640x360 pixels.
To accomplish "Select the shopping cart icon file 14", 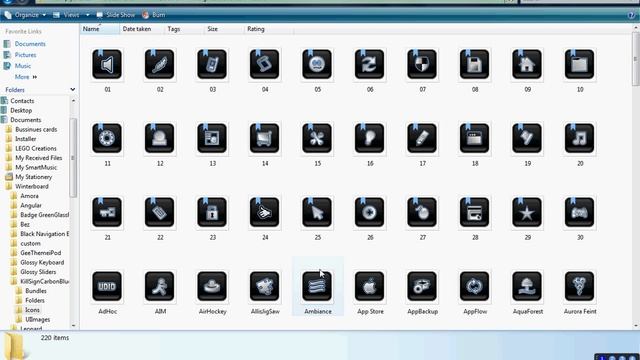I will click(264, 138).
